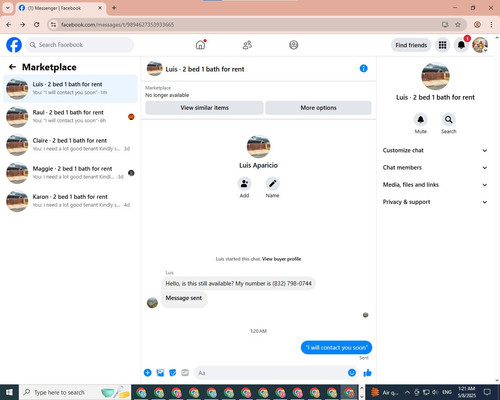Go back in browser history
The height and width of the screenshot is (400, 500).
click(x=9, y=24)
